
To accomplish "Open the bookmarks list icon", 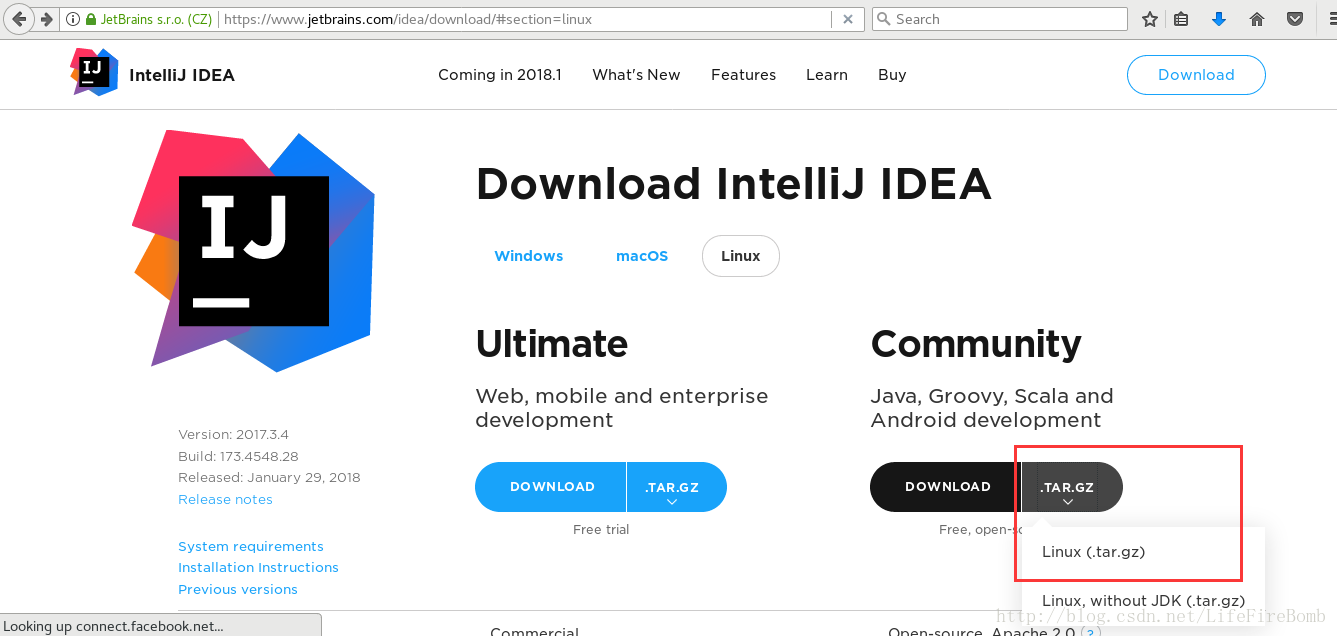I will coord(1181,19).
